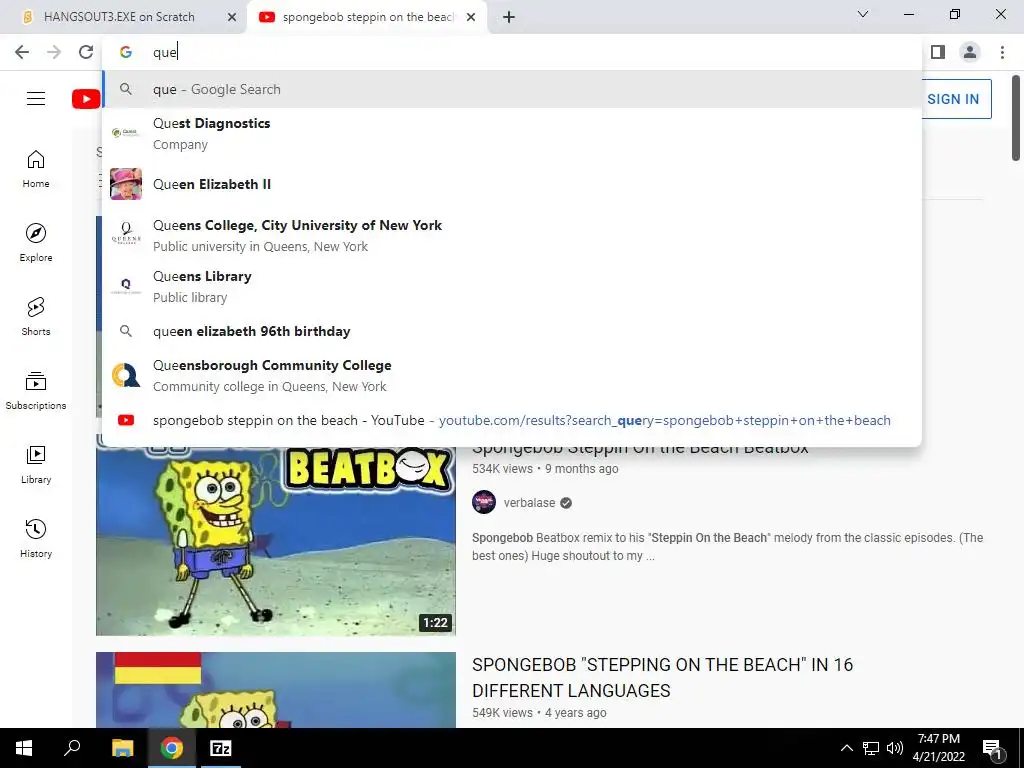Open the Windows Start menu
Image resolution: width=1024 pixels, height=768 pixels.
point(24,748)
